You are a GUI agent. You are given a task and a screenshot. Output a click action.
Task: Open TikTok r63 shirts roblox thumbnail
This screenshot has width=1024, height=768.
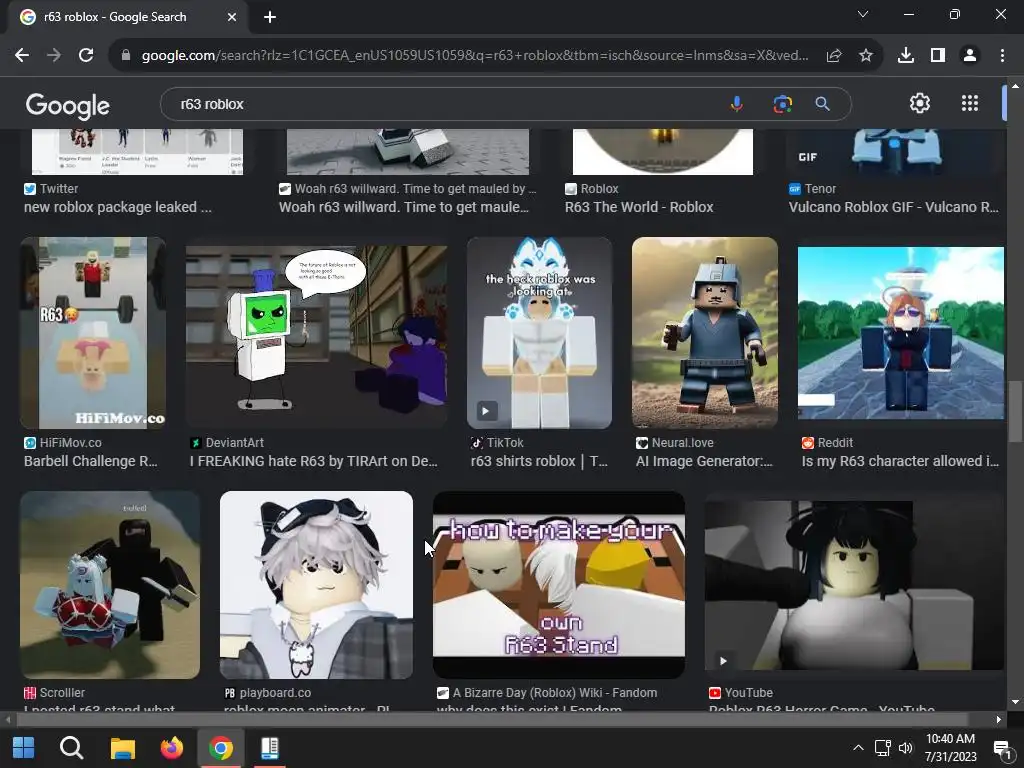pos(539,332)
